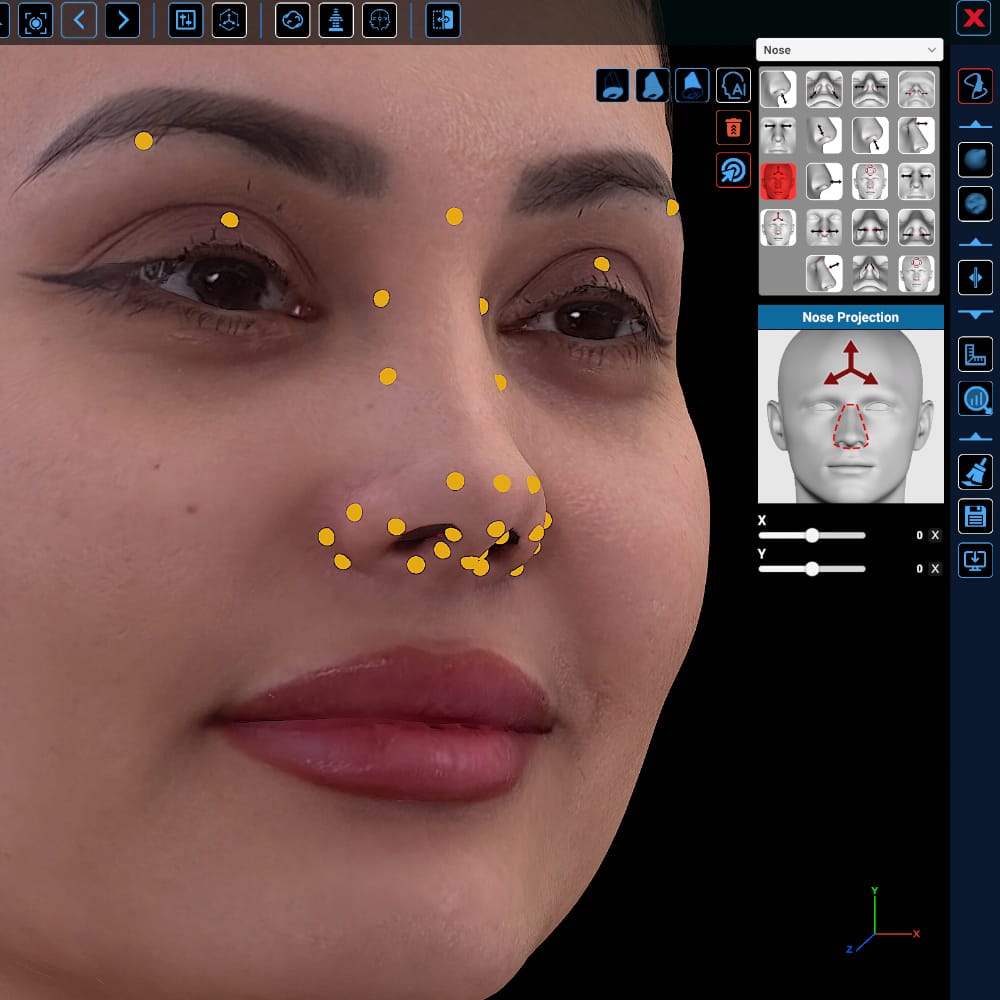
Task: Collapse the section with the downward blue chevron
Action: 975,312
